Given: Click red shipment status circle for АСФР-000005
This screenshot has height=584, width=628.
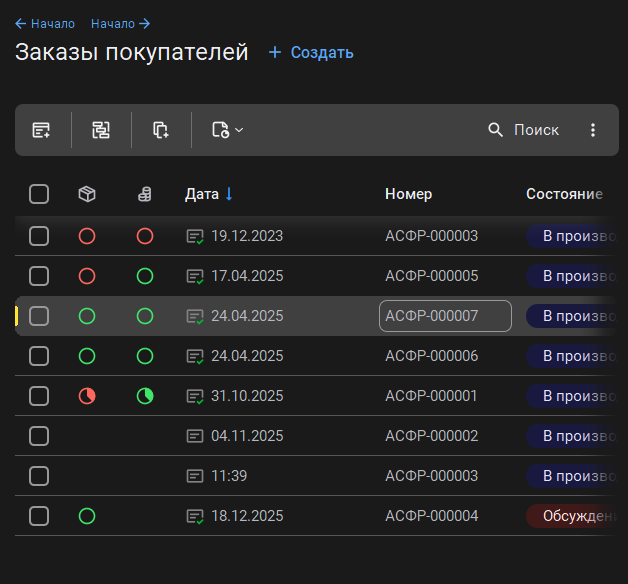Looking at the screenshot, I should click(87, 276).
